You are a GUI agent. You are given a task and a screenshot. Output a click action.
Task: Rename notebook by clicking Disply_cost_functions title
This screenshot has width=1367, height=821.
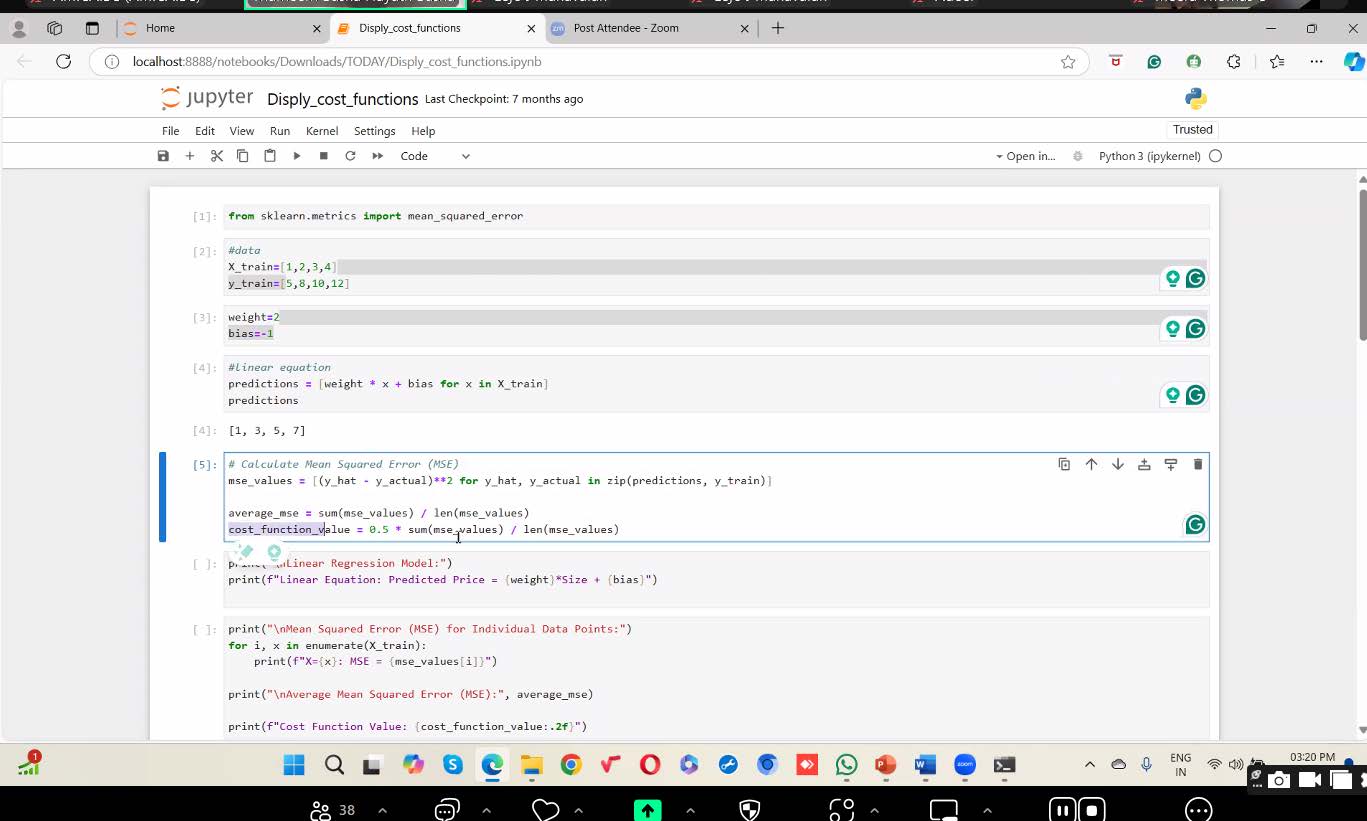tap(342, 99)
